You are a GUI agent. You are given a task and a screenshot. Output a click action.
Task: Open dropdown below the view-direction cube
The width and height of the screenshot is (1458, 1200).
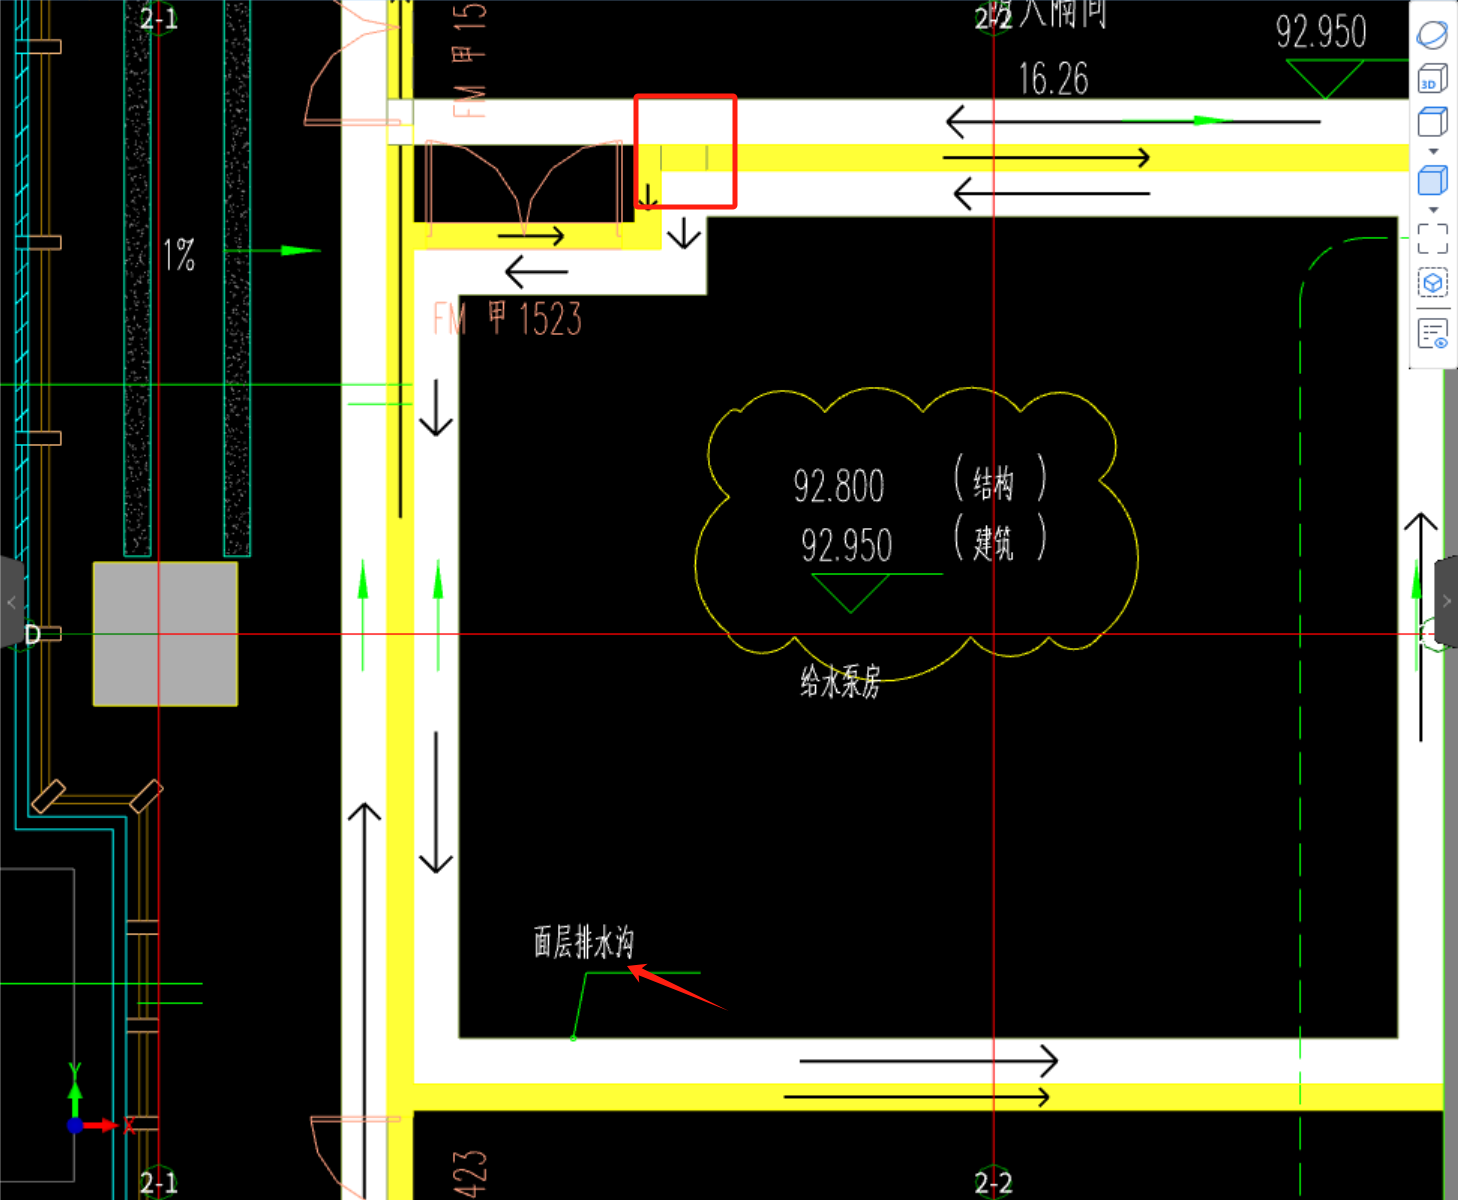tap(1433, 152)
